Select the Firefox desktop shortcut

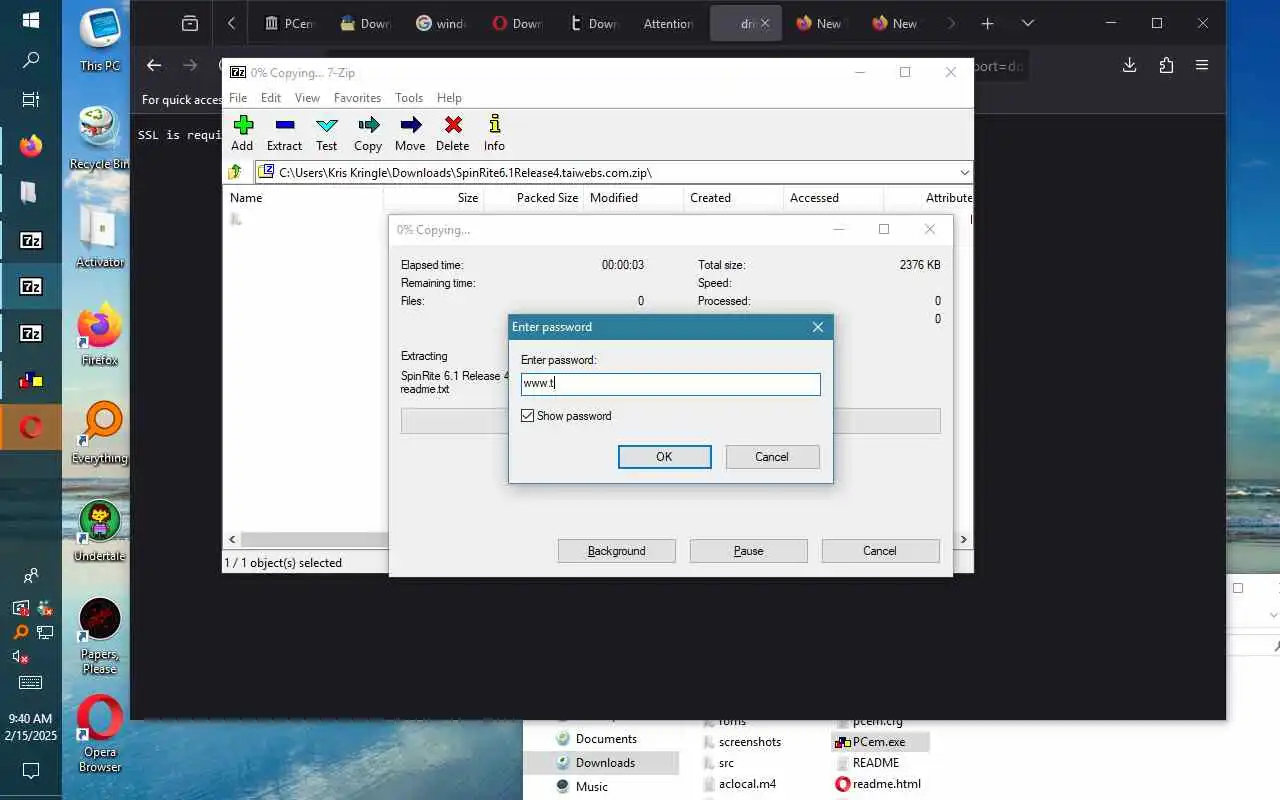point(99,334)
